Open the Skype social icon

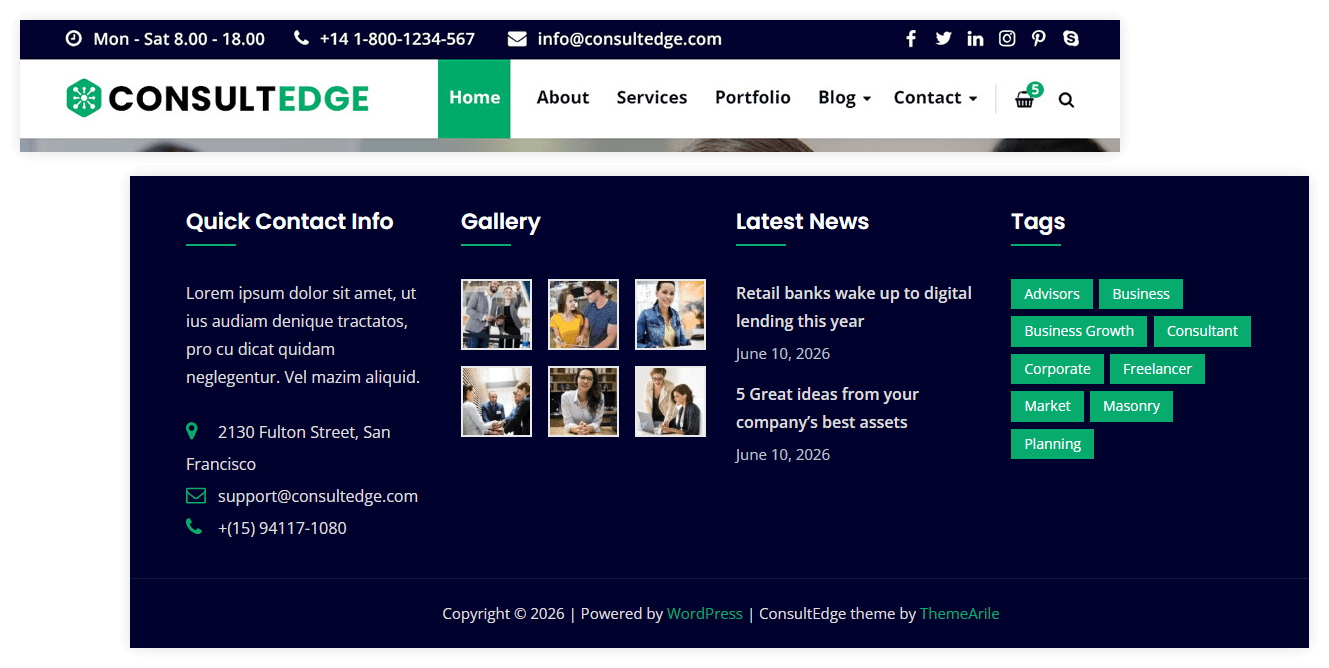click(1071, 39)
